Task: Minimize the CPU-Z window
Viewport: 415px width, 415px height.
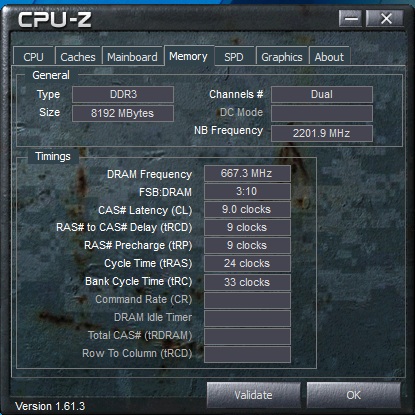Action: 351,18
